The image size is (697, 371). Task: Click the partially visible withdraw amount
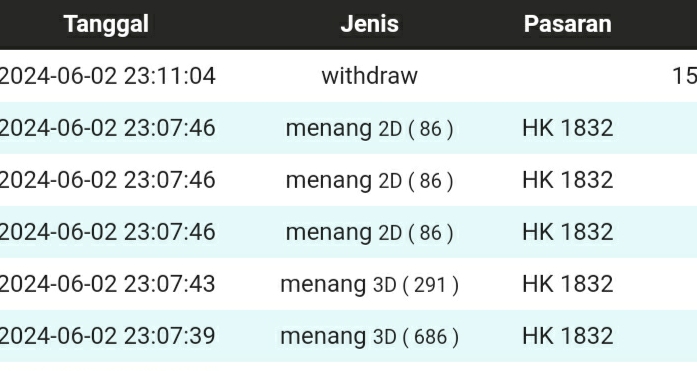click(x=685, y=76)
